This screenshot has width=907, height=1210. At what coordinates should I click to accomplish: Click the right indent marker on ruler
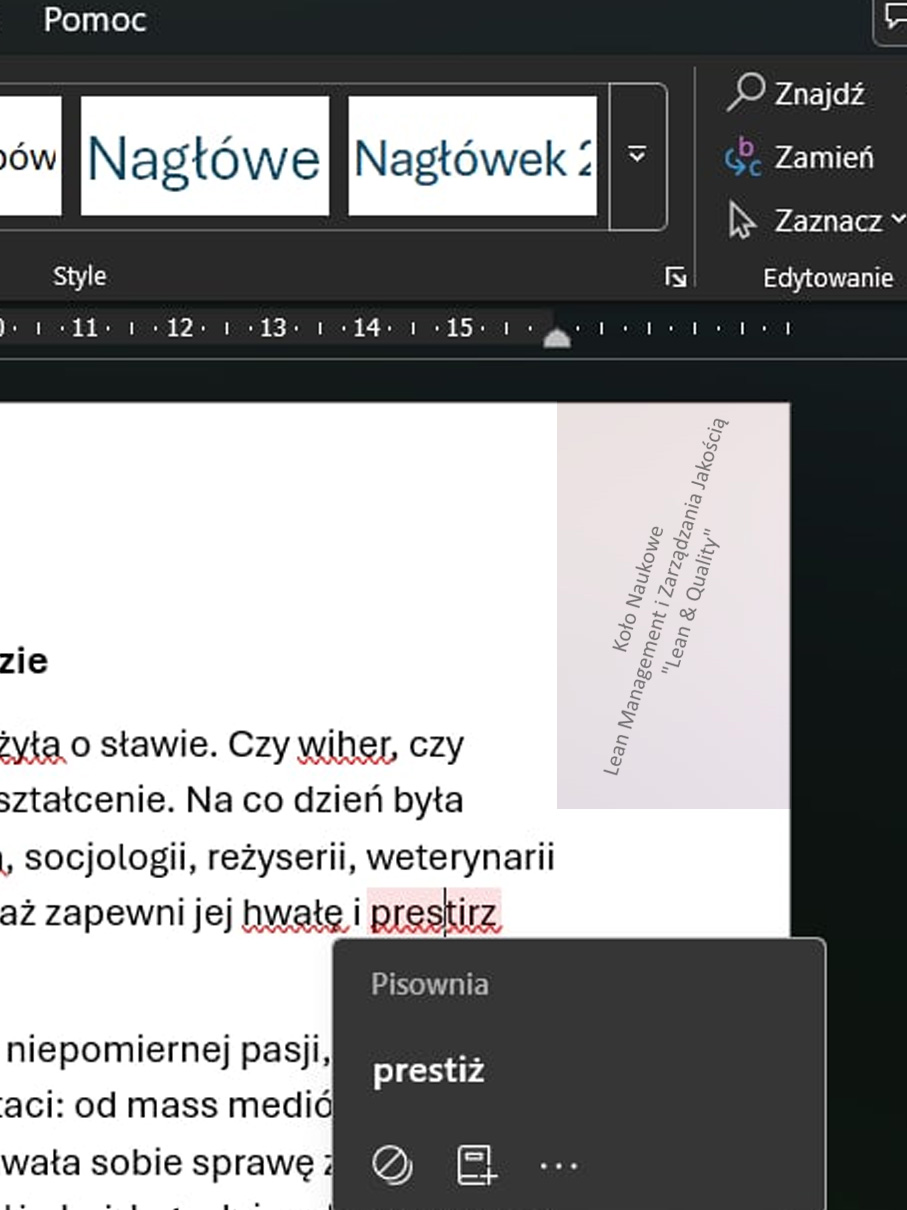coord(557,338)
